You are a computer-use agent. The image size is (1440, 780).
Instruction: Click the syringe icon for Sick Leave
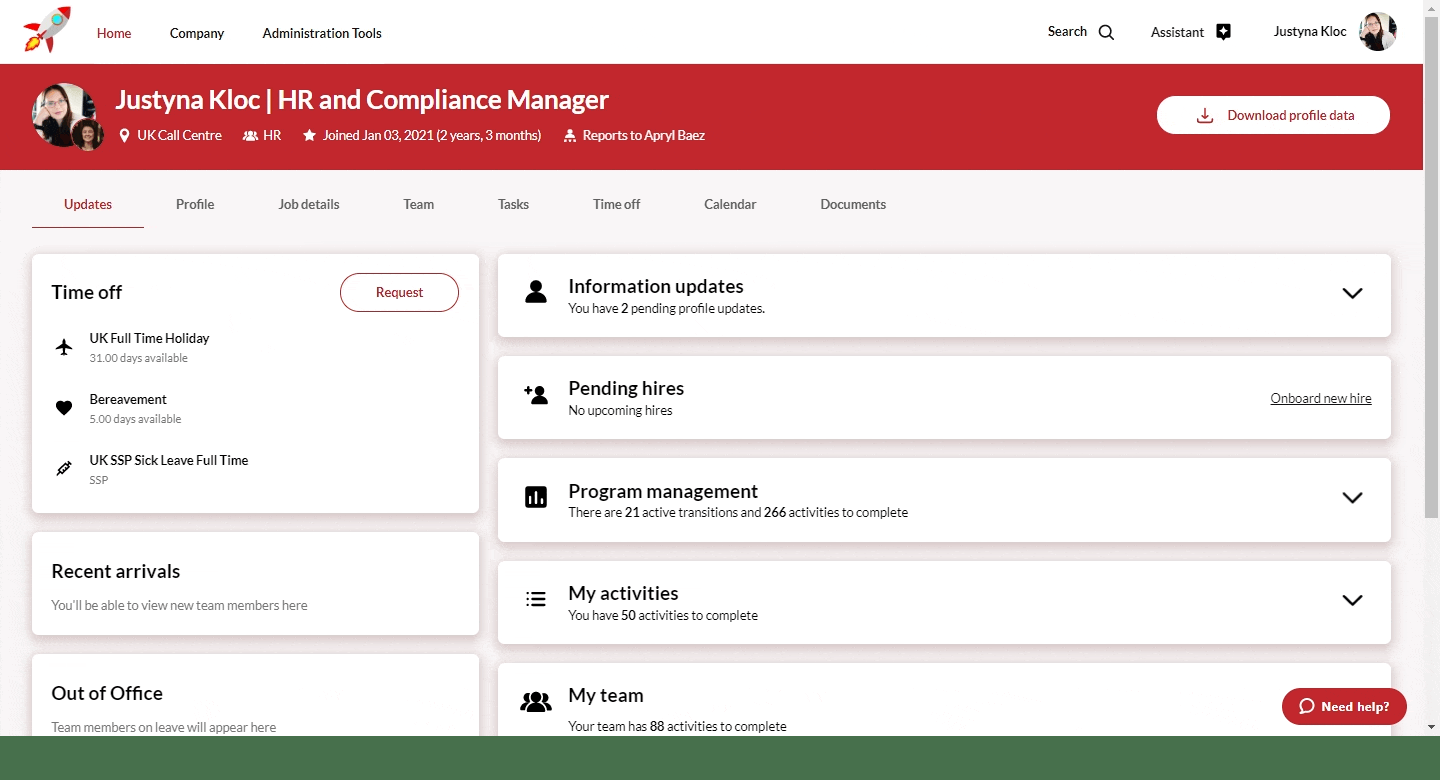[x=64, y=469]
